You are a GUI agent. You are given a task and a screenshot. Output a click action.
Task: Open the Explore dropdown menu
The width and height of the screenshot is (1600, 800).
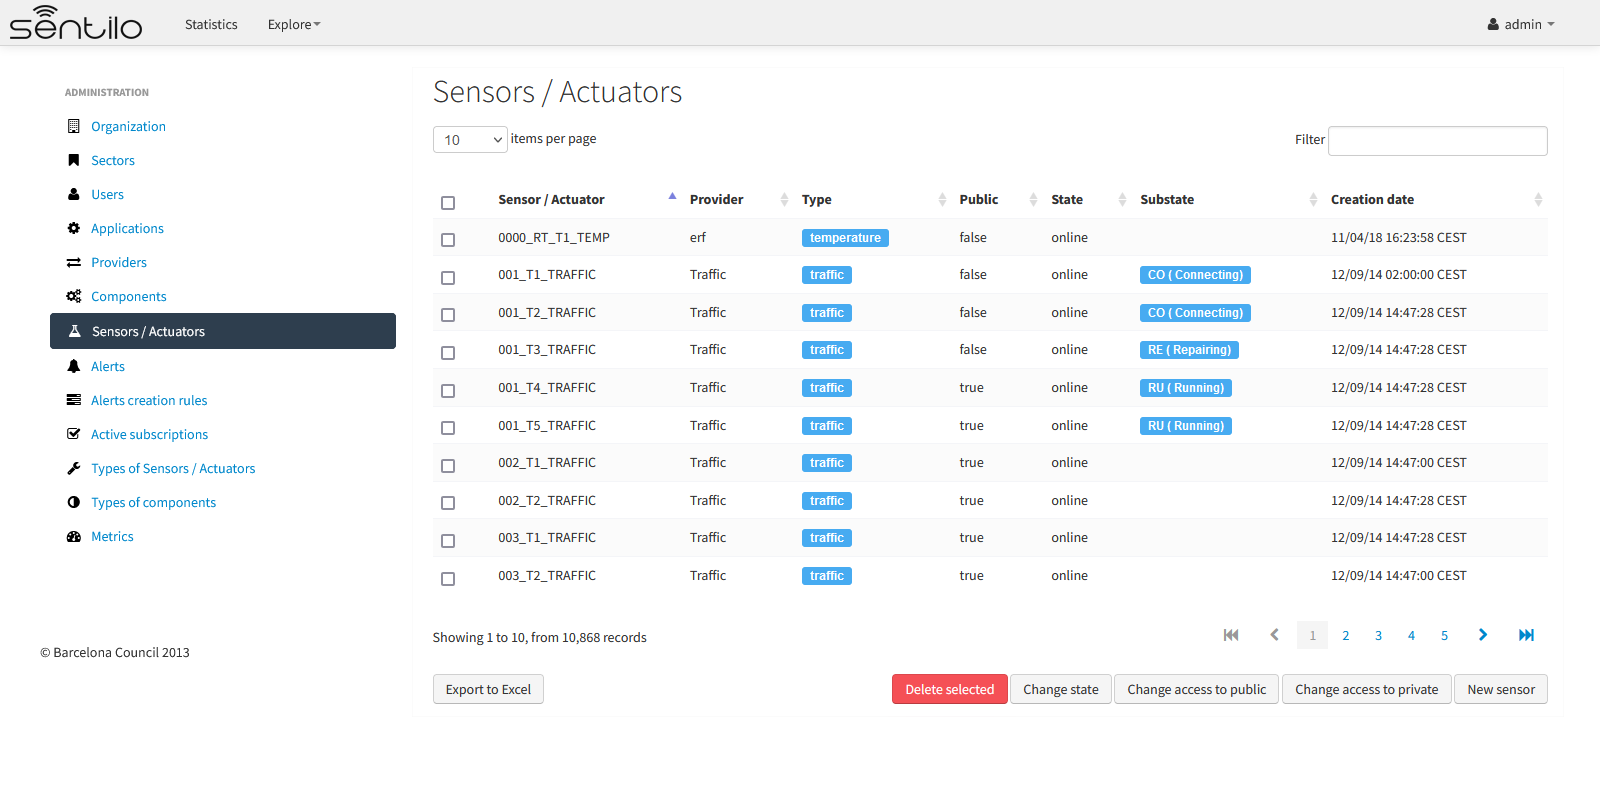[x=294, y=24]
